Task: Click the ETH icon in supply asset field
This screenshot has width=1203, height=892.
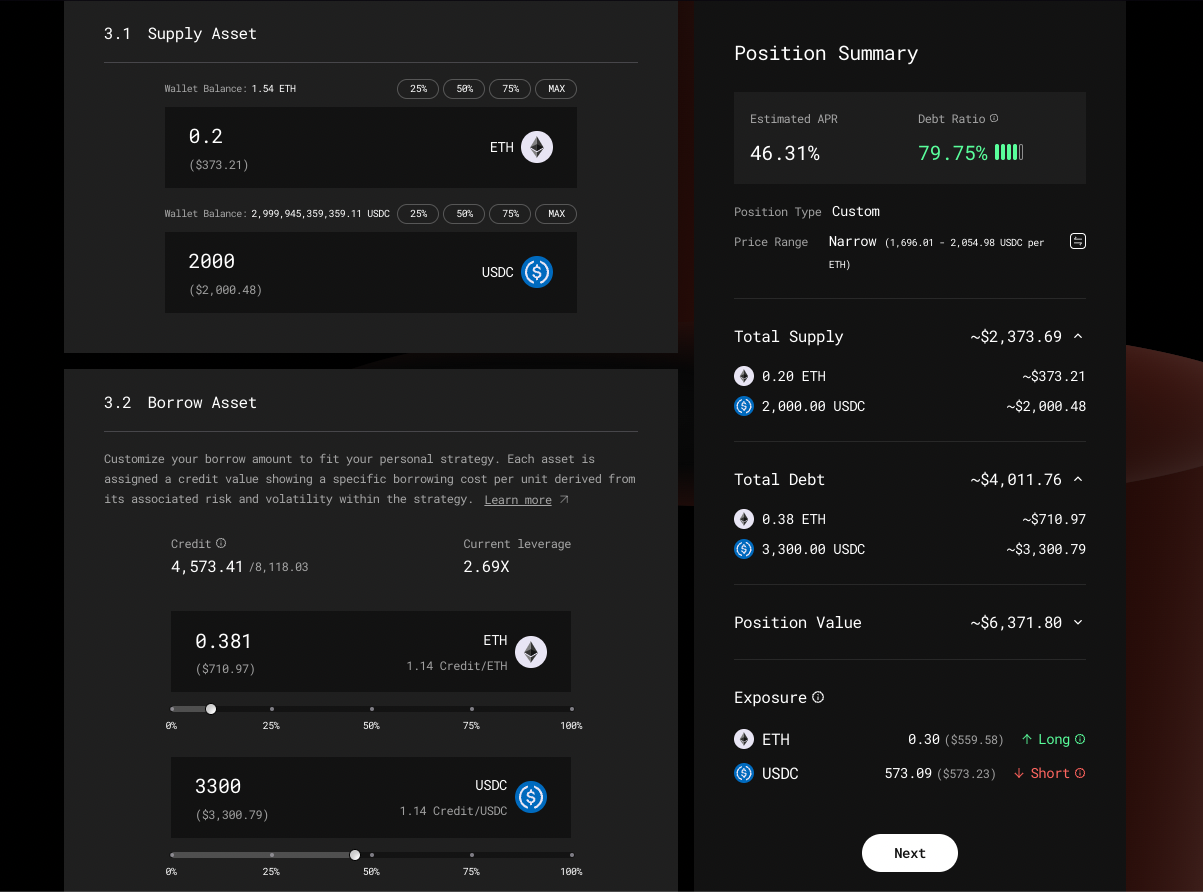Action: 536,147
